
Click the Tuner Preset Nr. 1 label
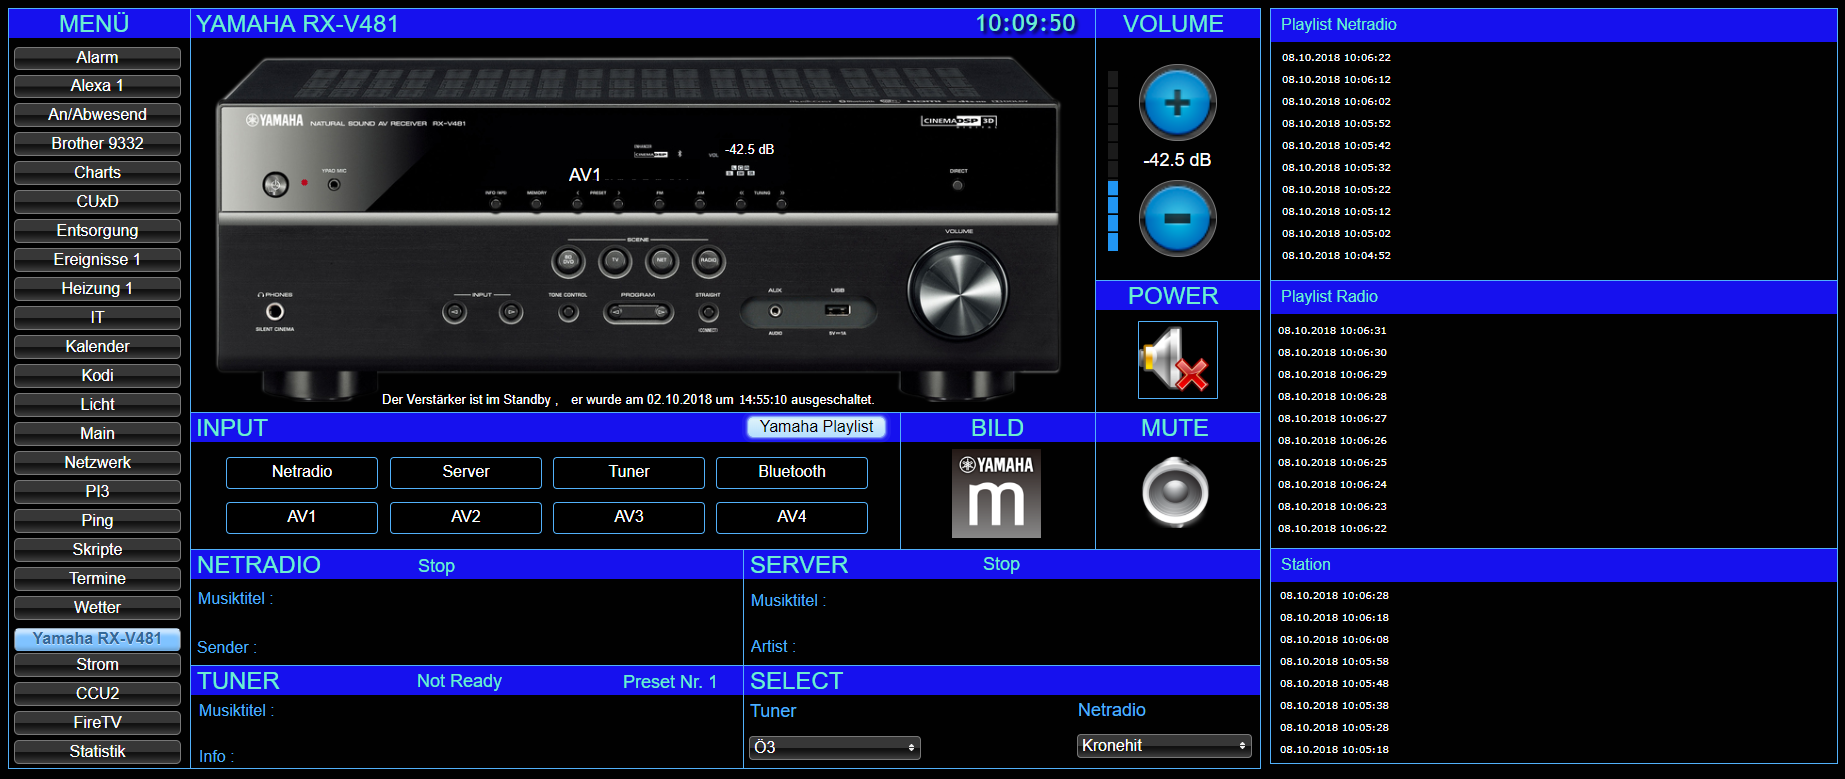670,682
